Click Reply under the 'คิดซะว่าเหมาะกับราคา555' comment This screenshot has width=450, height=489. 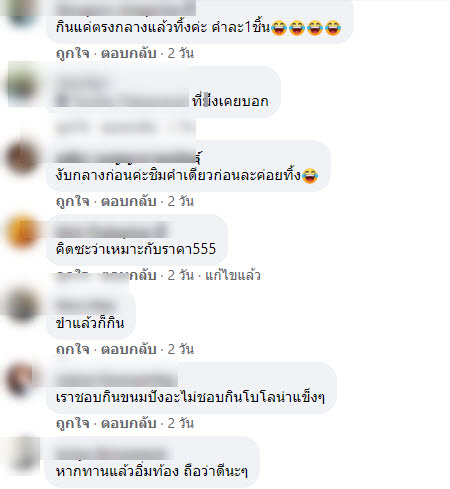[x=129, y=275]
